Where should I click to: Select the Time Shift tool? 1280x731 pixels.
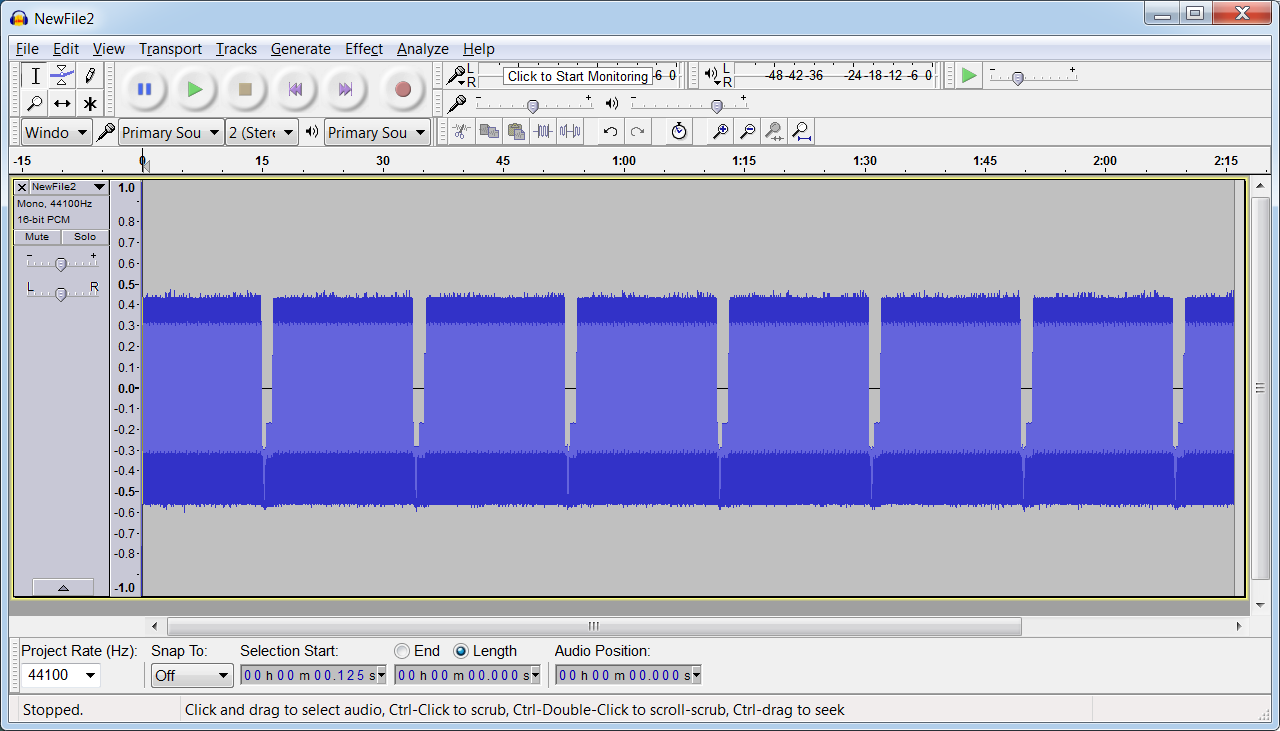(x=62, y=103)
